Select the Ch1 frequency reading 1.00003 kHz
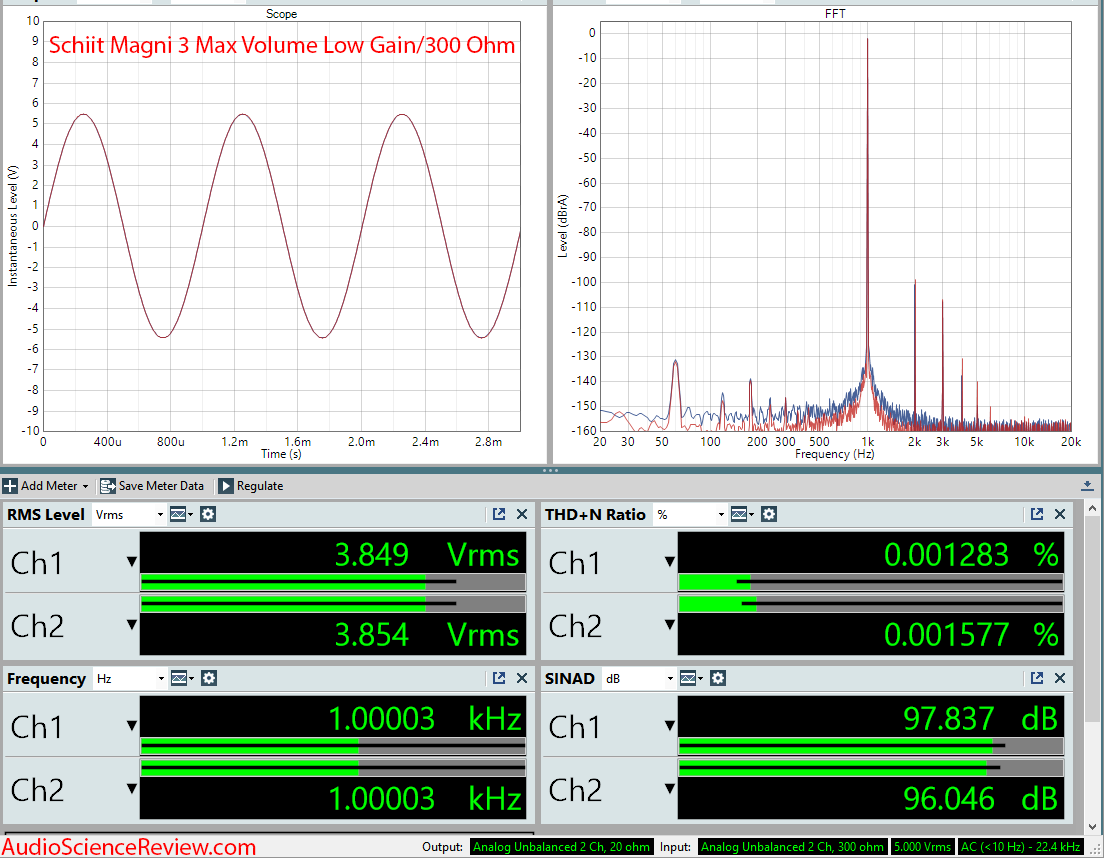This screenshot has width=1104, height=858. (x=425, y=719)
